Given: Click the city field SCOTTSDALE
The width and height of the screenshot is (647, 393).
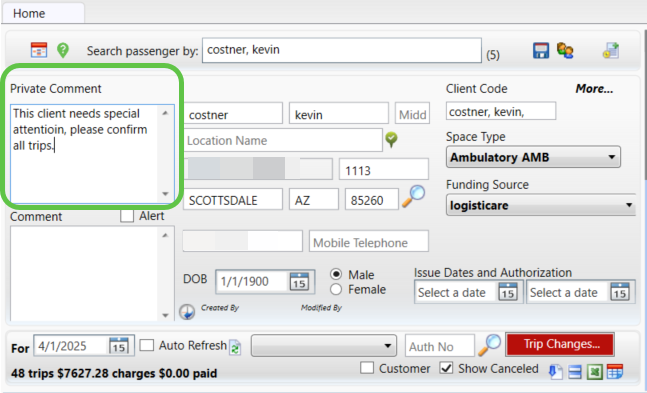Looking at the screenshot, I should coord(233,199).
